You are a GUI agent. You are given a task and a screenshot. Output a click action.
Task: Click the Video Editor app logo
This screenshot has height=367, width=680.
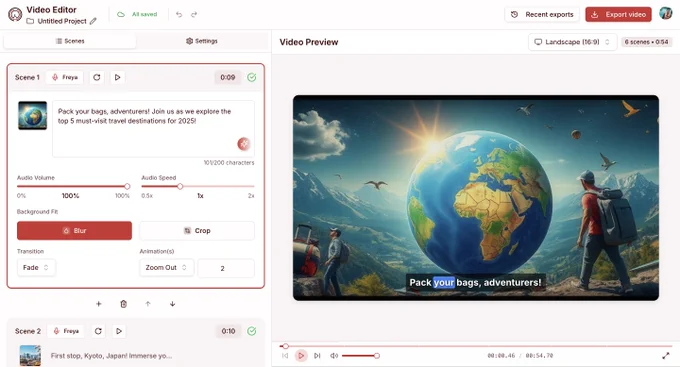point(15,14)
